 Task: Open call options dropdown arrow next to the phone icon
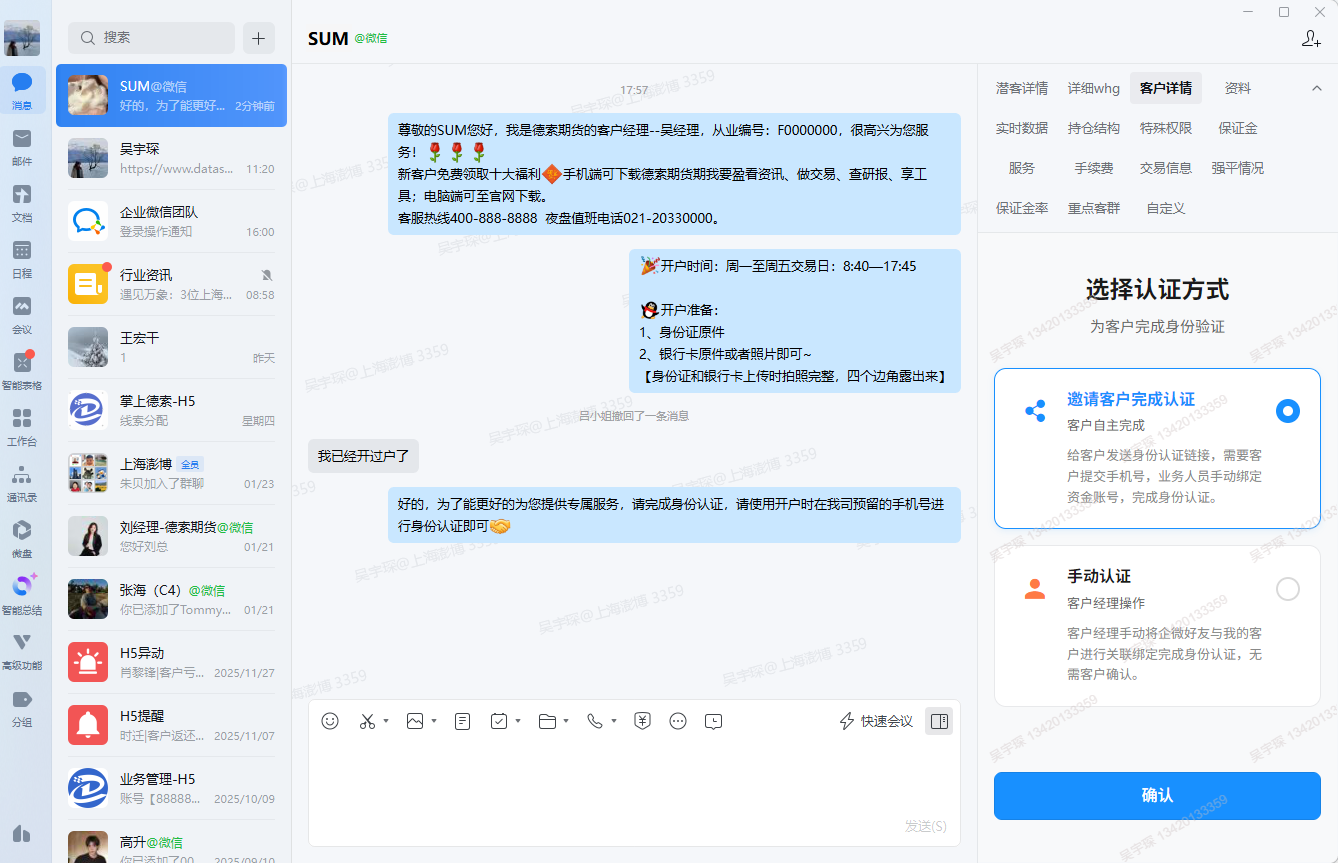tap(614, 721)
